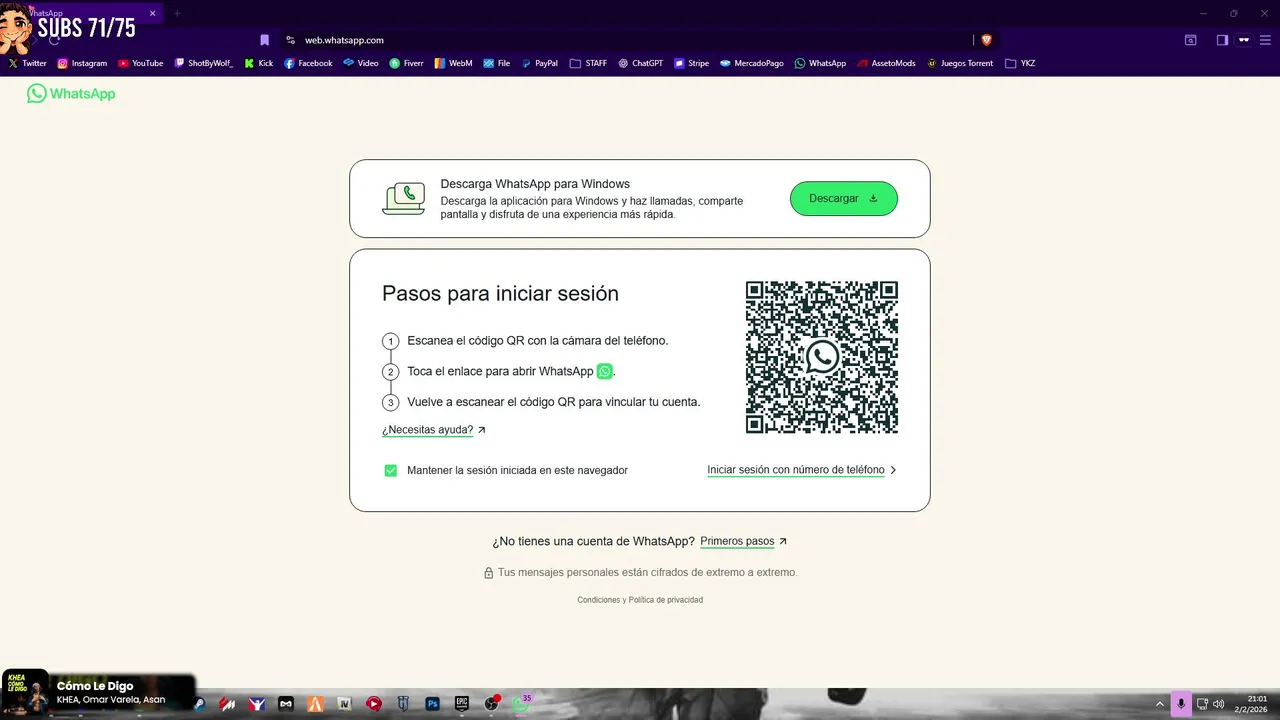The width and height of the screenshot is (1280, 720).
Task: Open network status icon in system tray
Action: click(1203, 704)
